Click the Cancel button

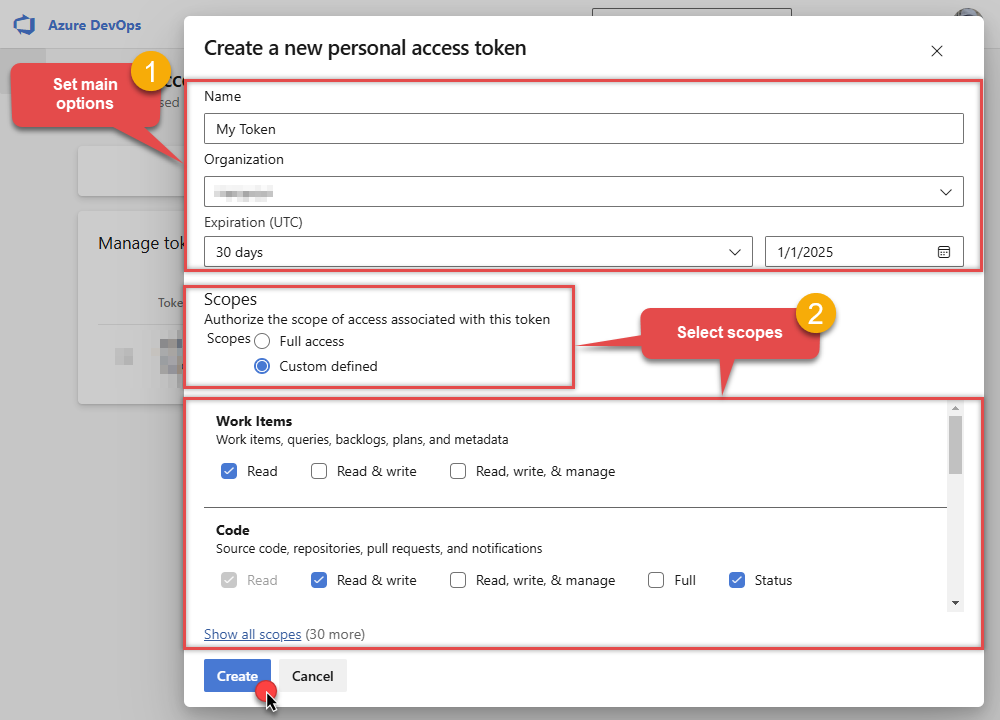312,676
